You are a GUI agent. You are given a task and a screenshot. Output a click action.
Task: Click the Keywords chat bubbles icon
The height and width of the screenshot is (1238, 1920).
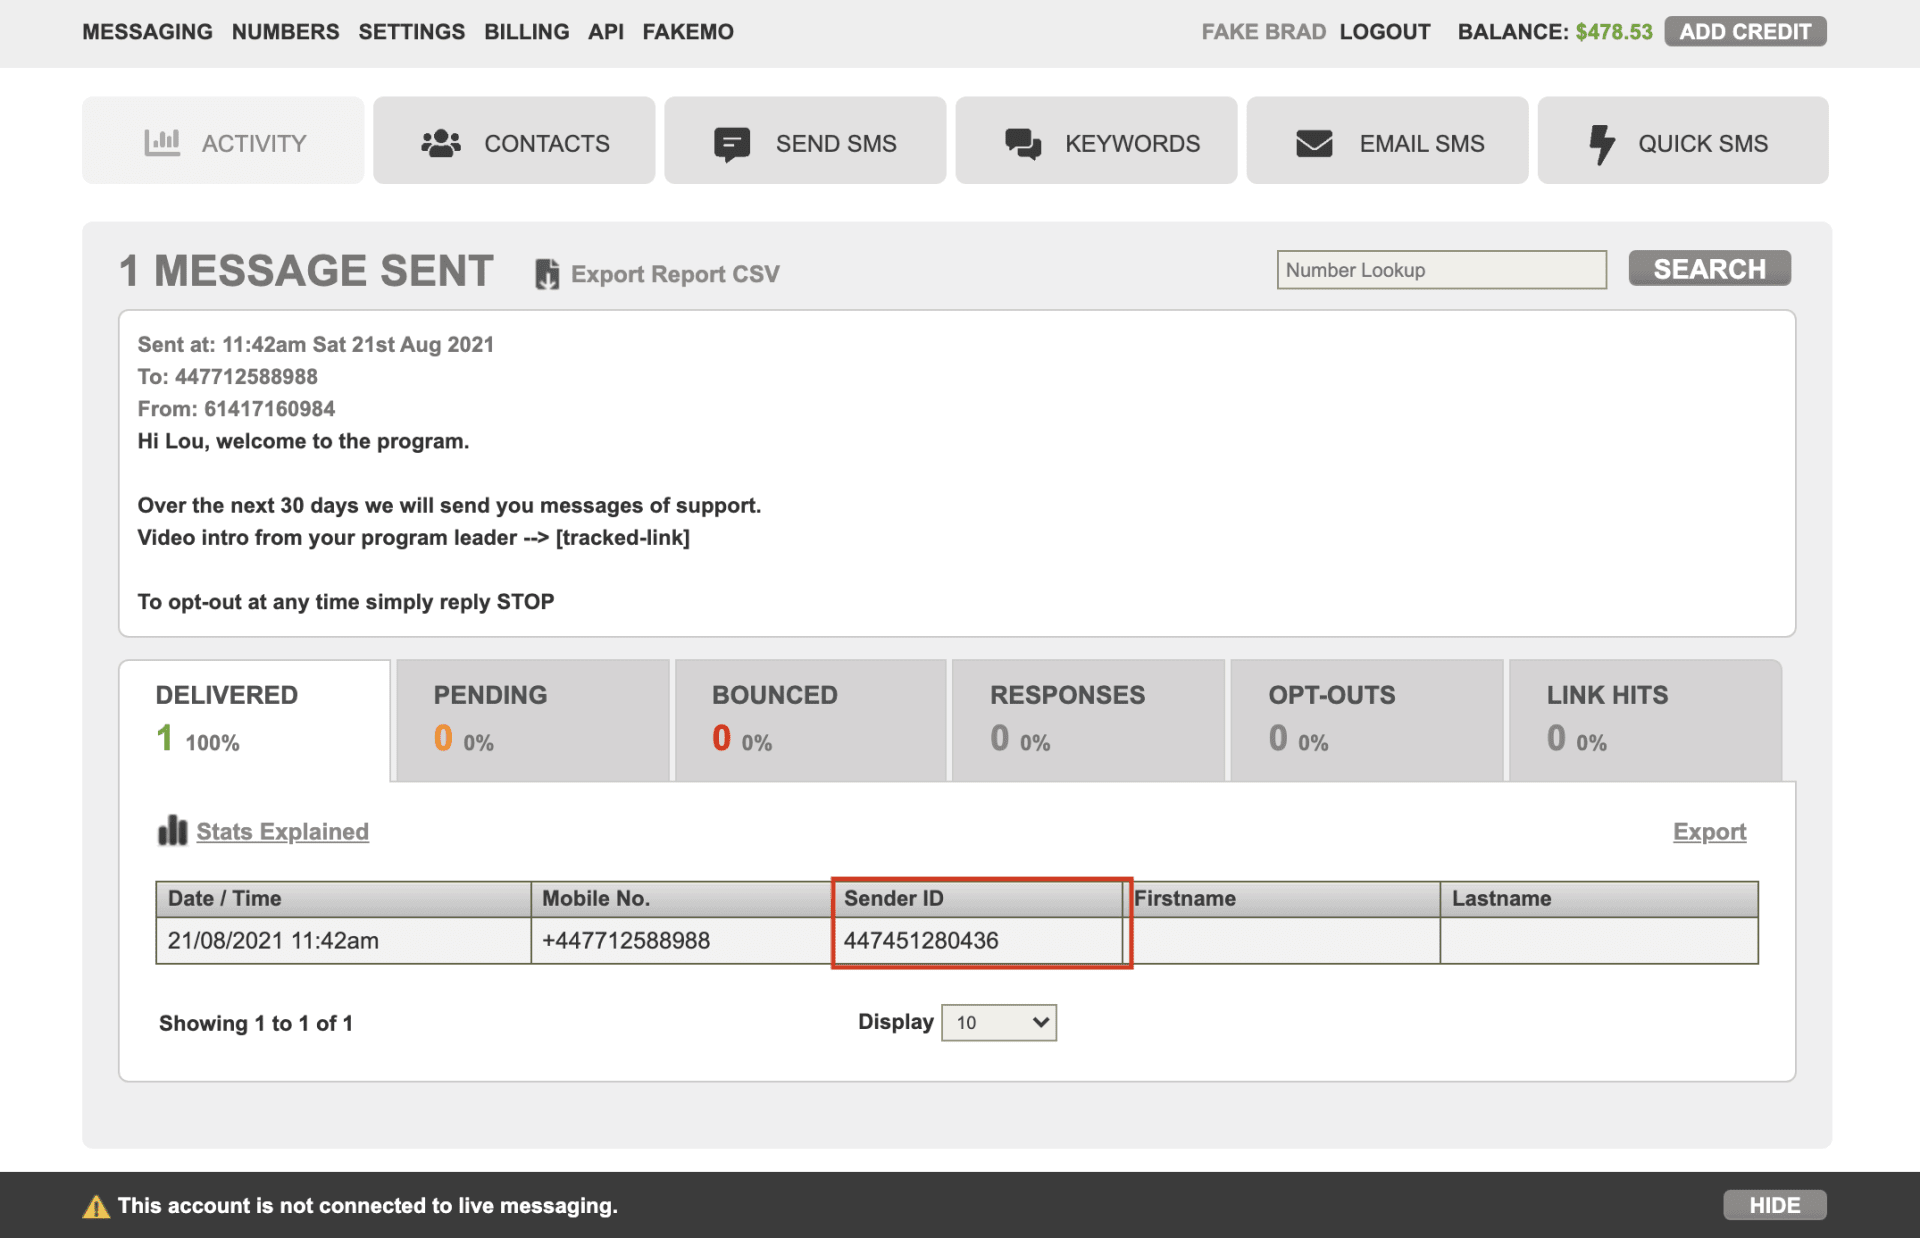tap(1023, 144)
